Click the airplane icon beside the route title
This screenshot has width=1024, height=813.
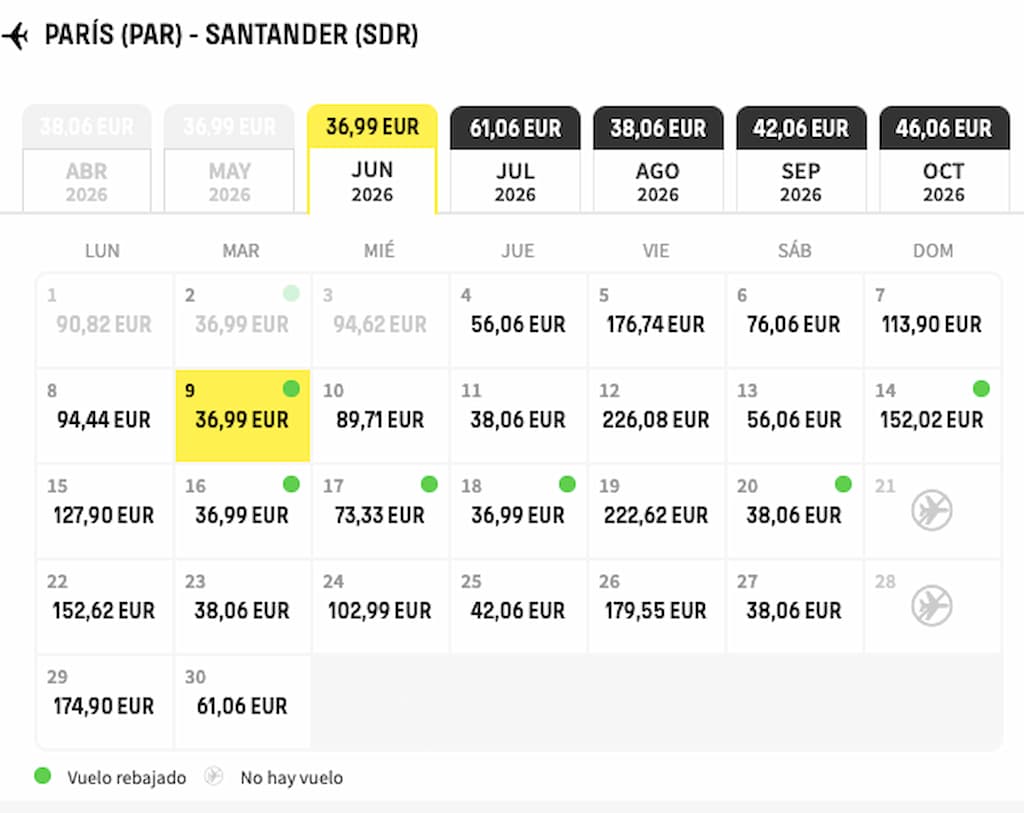[x=20, y=34]
